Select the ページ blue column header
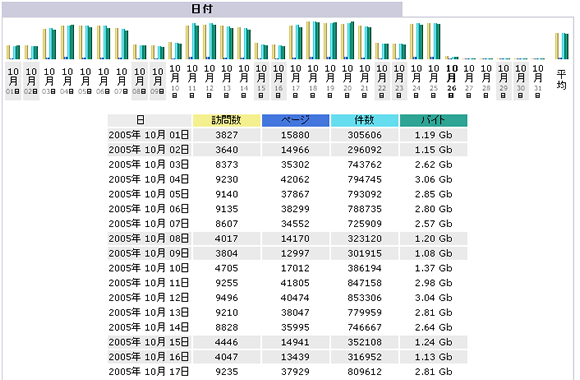The height and width of the screenshot is (380, 580). (x=295, y=120)
